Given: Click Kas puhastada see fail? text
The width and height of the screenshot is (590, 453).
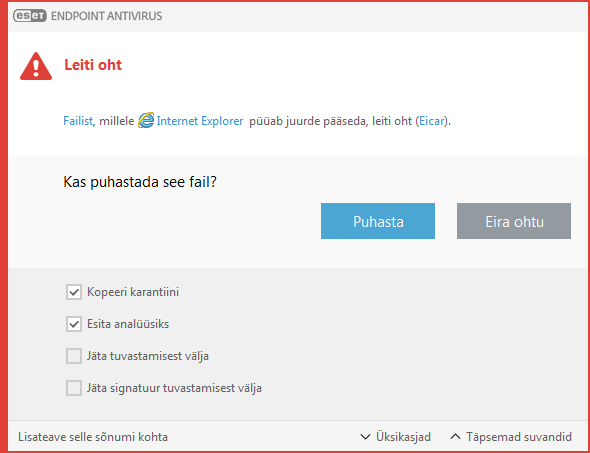Looking at the screenshot, I should click(x=140, y=182).
